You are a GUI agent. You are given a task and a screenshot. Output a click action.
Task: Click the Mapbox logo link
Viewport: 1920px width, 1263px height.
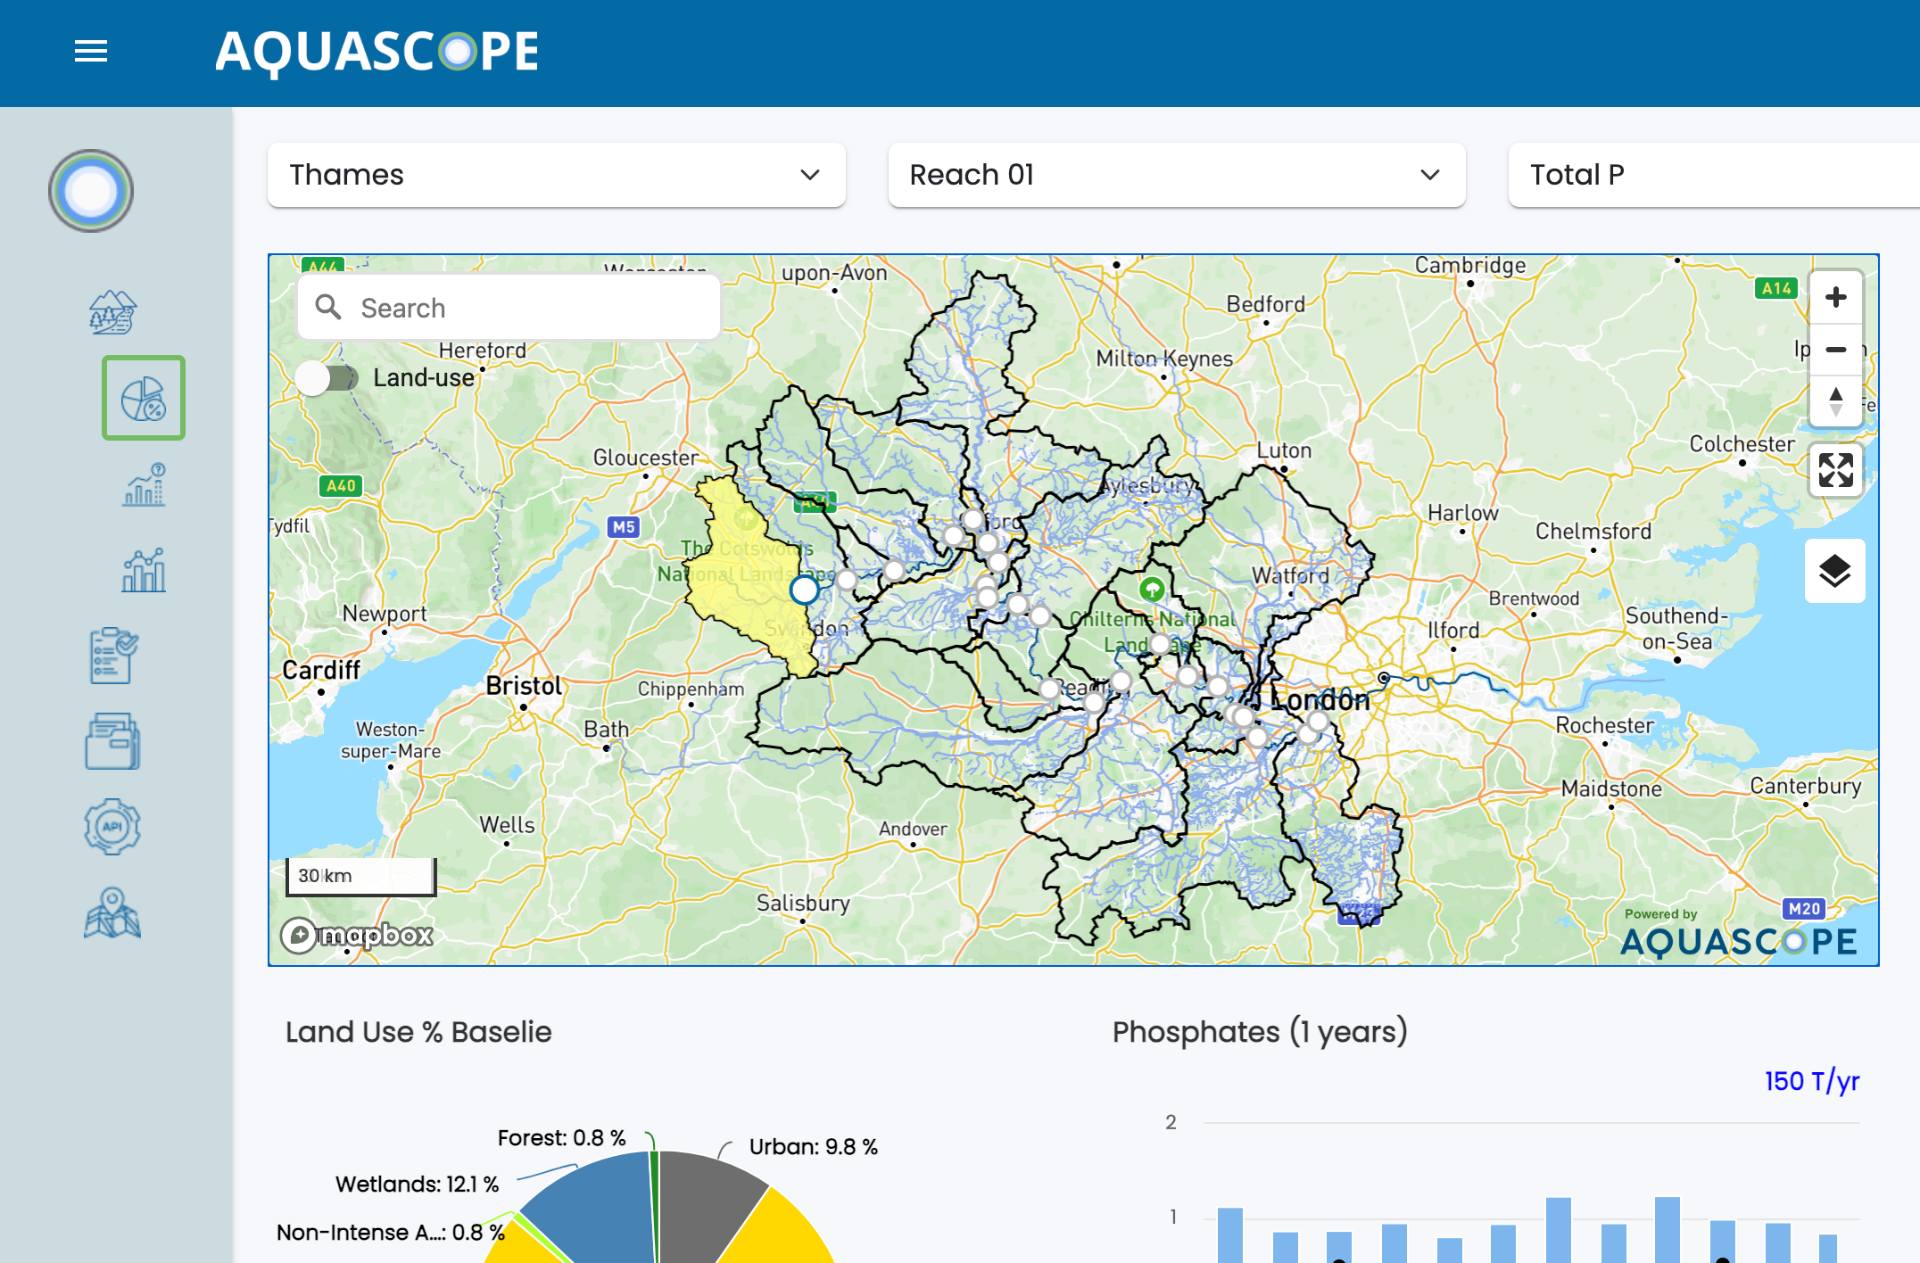(x=357, y=935)
